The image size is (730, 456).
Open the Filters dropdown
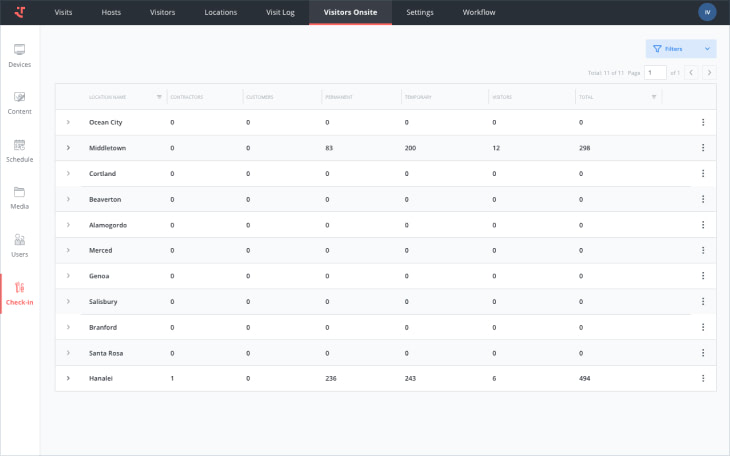(680, 48)
